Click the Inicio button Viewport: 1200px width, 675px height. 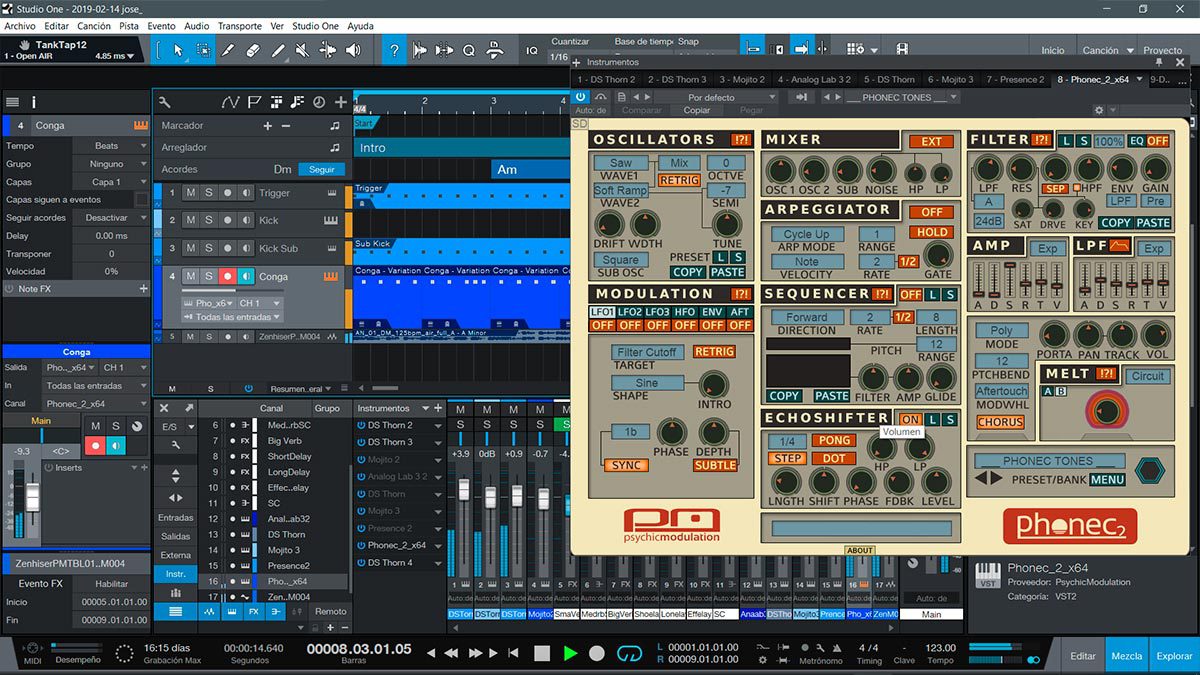pos(1053,50)
